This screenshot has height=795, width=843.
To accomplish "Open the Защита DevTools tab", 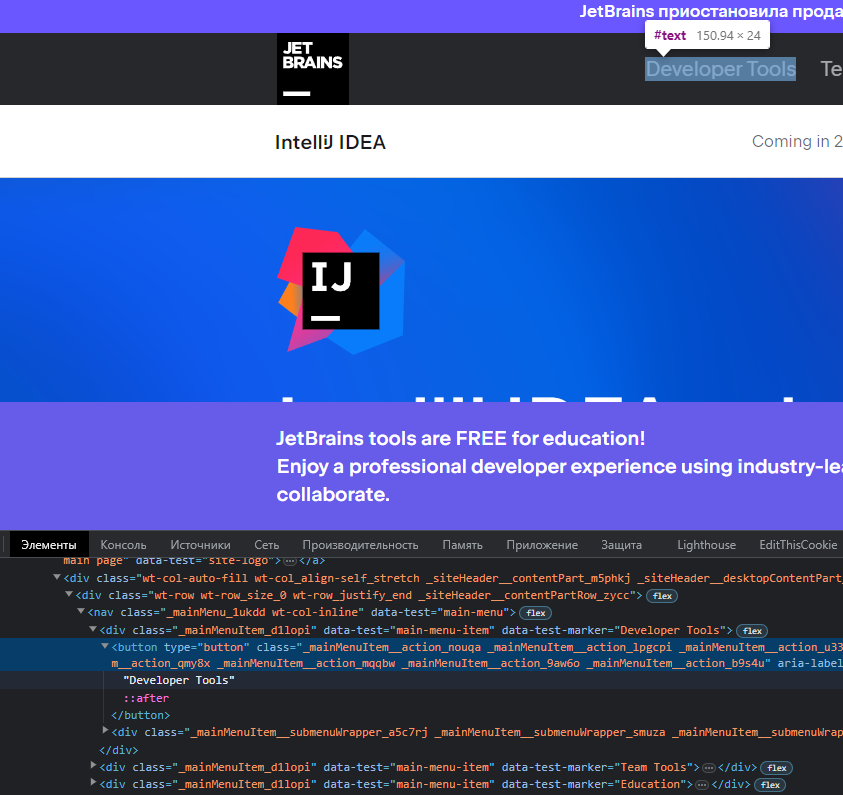I will tap(621, 545).
